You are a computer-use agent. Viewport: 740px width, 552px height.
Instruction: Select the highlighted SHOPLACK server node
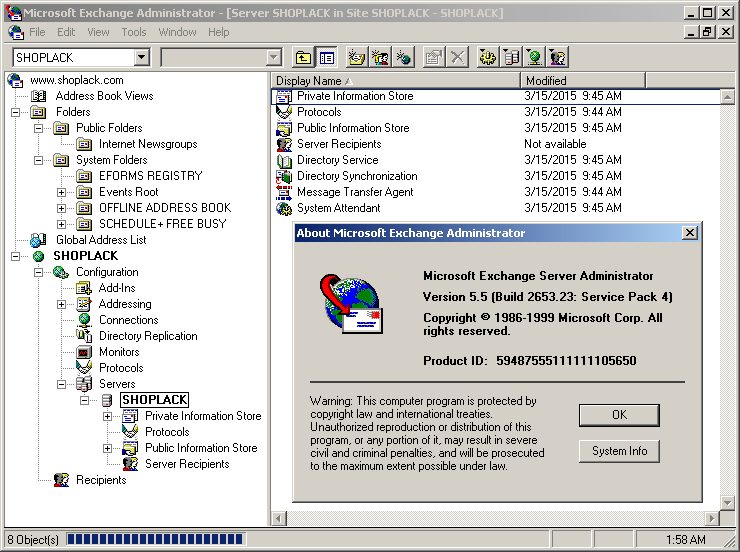click(154, 400)
